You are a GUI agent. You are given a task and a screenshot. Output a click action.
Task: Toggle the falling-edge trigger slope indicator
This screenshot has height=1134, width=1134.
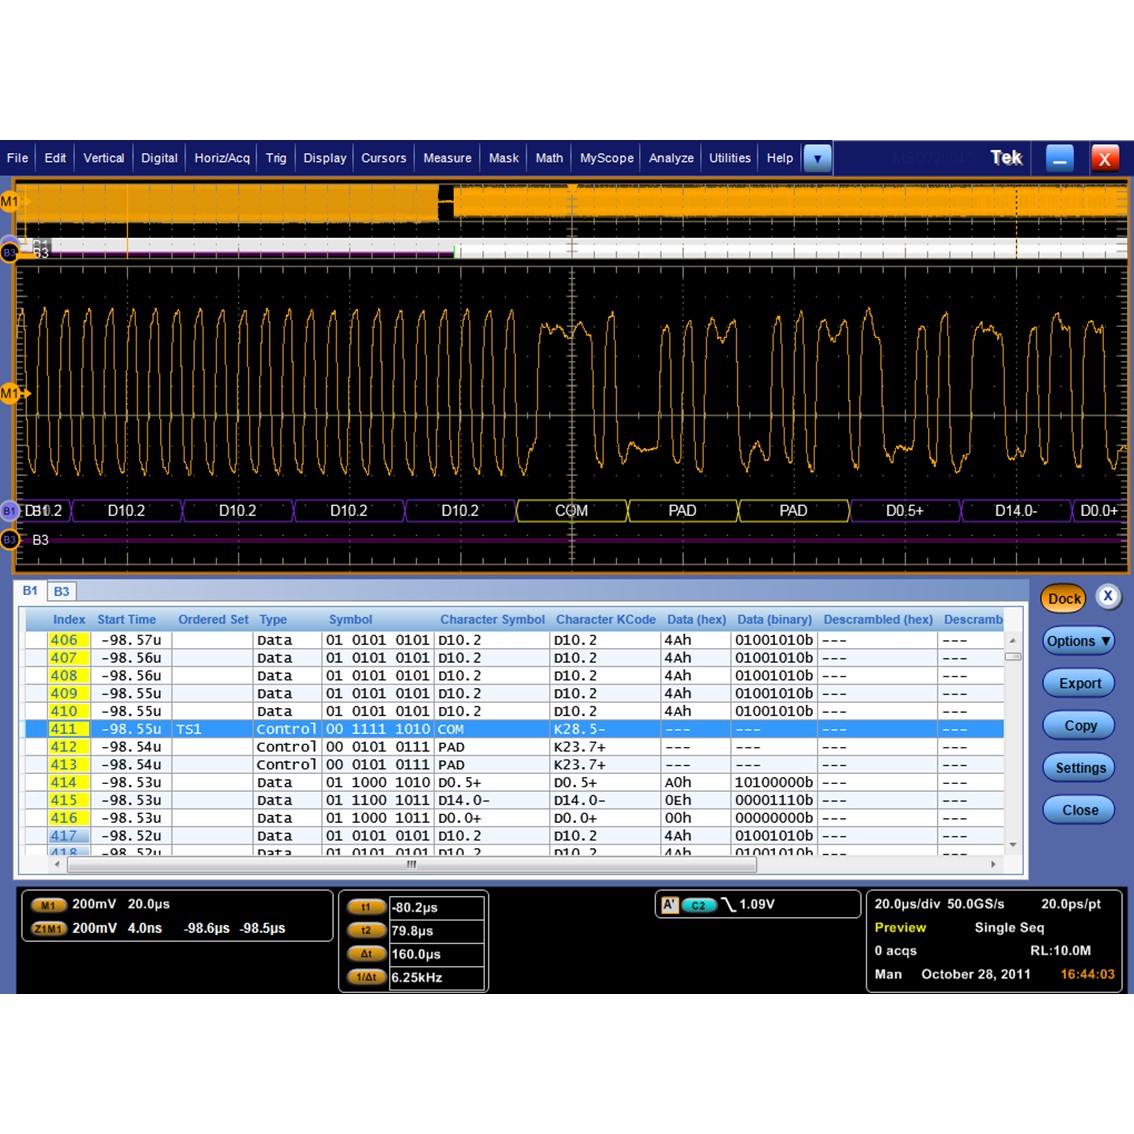click(728, 904)
